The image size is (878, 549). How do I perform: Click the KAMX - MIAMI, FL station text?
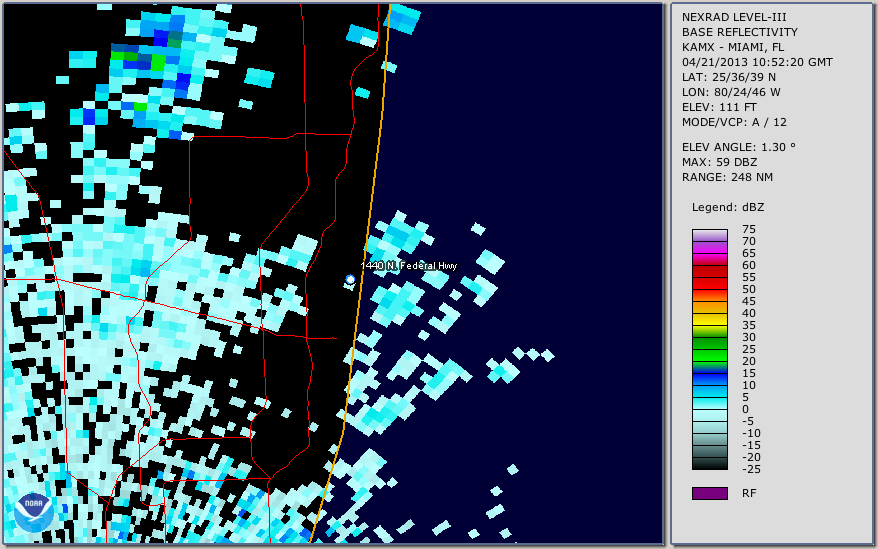click(x=733, y=47)
